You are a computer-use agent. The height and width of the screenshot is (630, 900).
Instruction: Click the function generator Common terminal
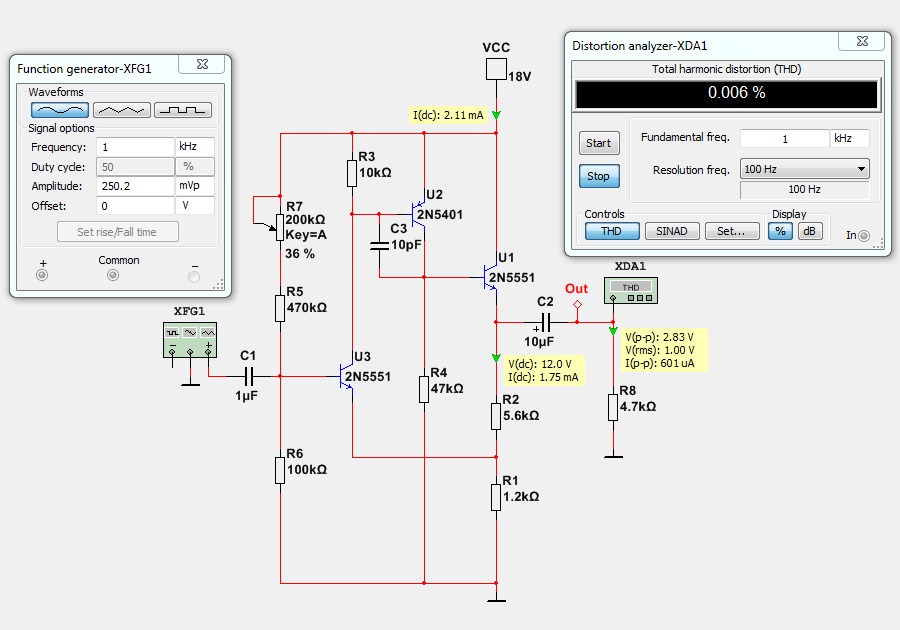tap(113, 275)
